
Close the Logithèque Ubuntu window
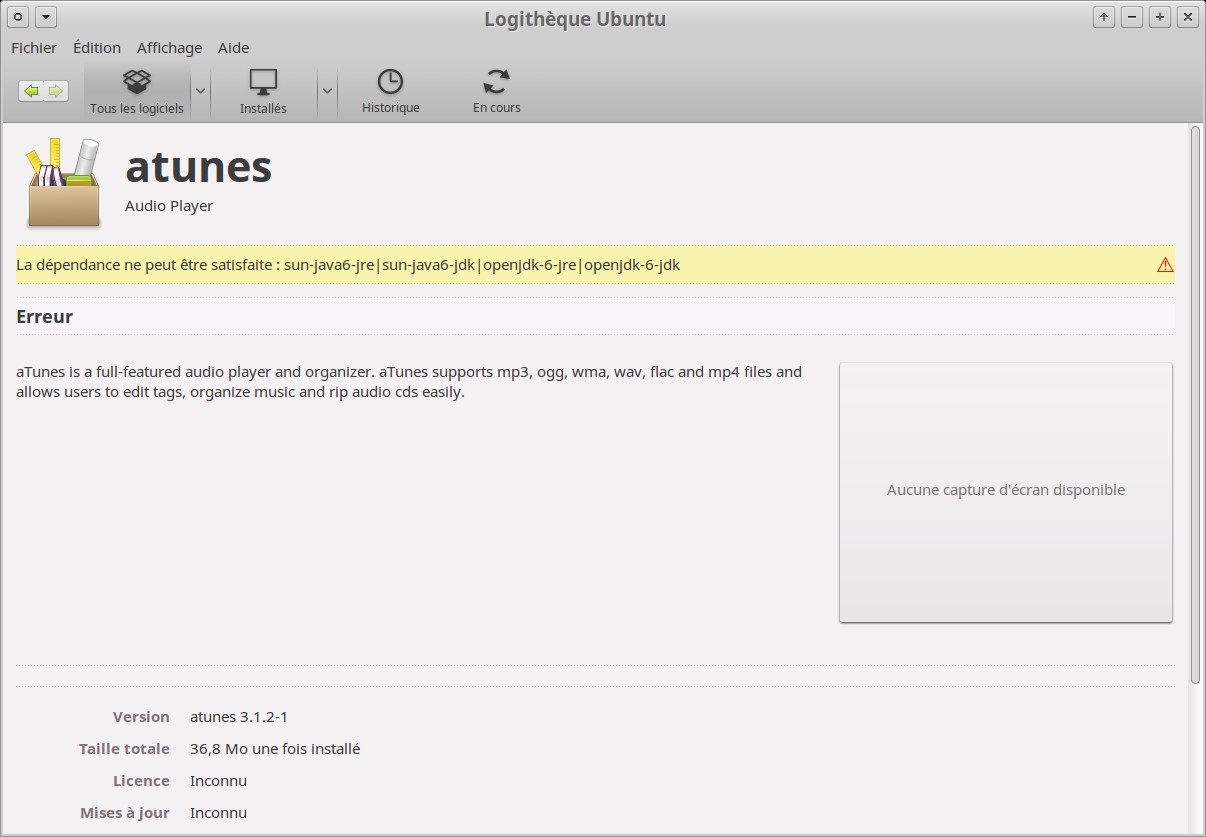tap(1188, 17)
